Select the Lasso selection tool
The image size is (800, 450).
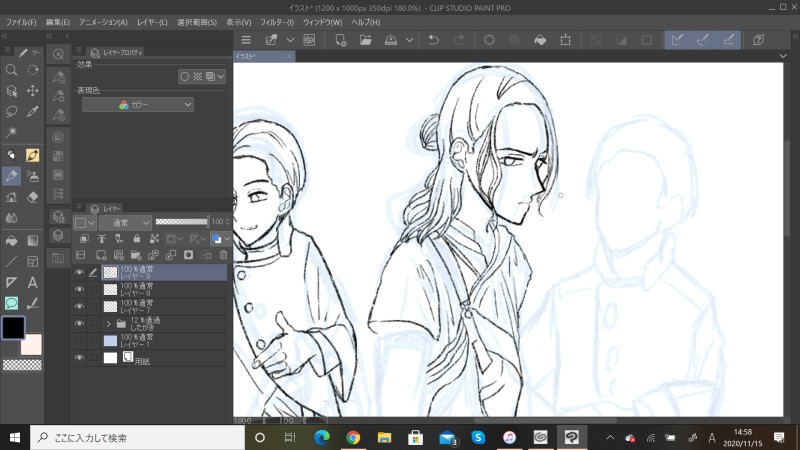click(x=11, y=111)
